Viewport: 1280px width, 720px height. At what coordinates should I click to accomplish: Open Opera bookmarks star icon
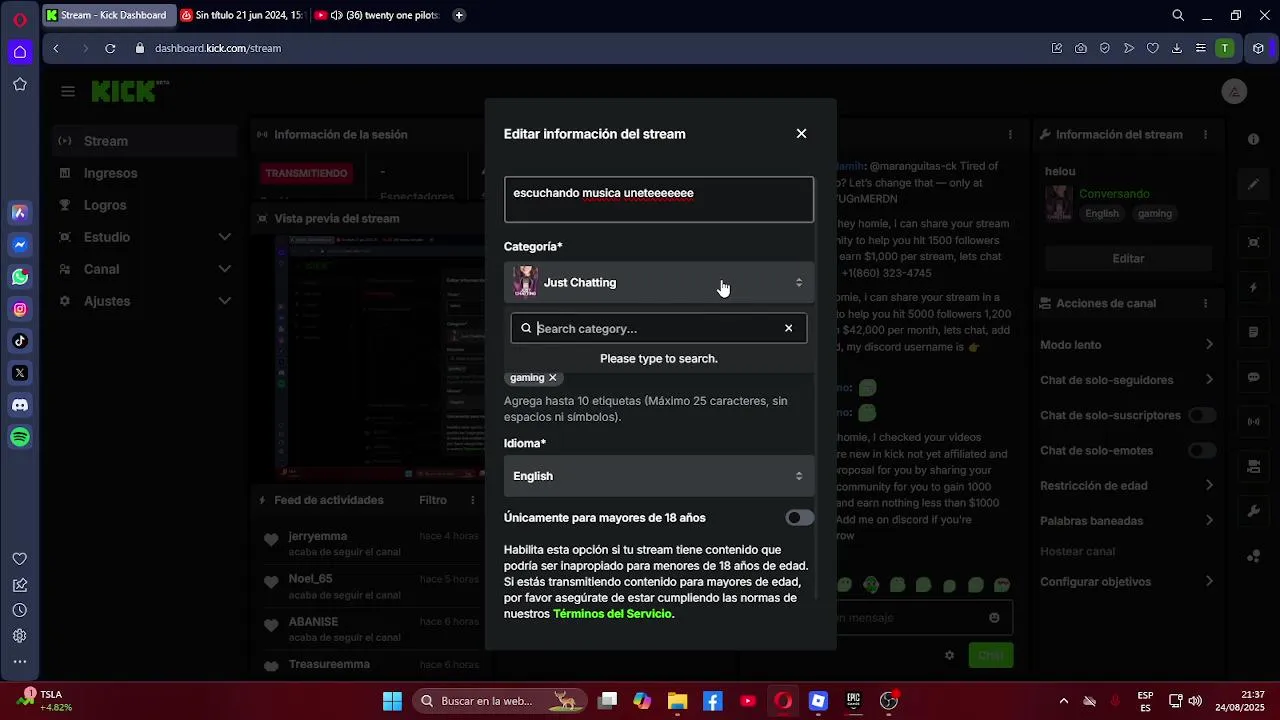pos(20,84)
